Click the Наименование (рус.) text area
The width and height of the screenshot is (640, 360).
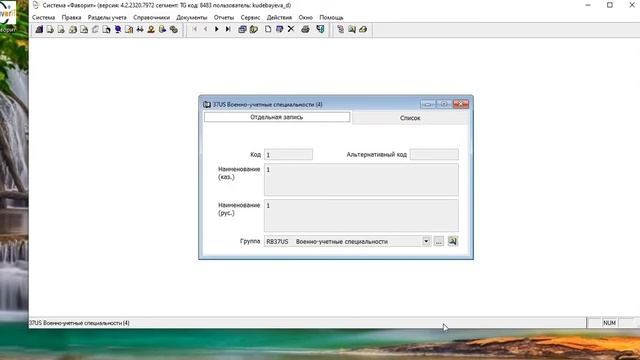pos(361,216)
